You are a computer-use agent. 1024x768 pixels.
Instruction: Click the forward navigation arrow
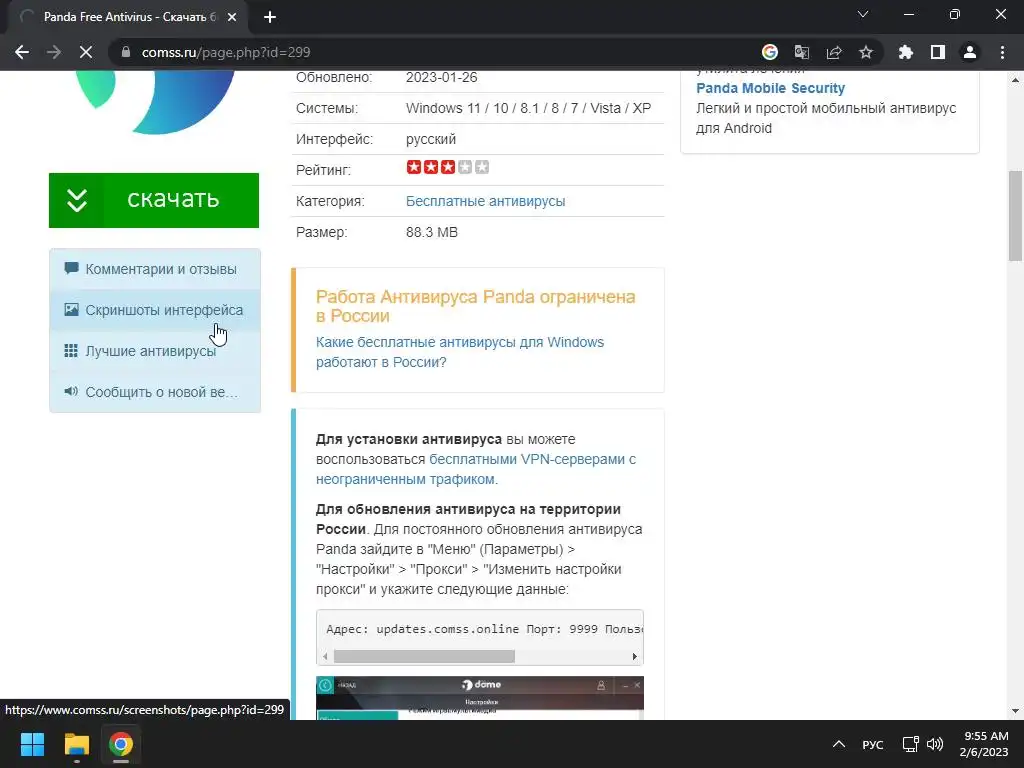point(54,52)
